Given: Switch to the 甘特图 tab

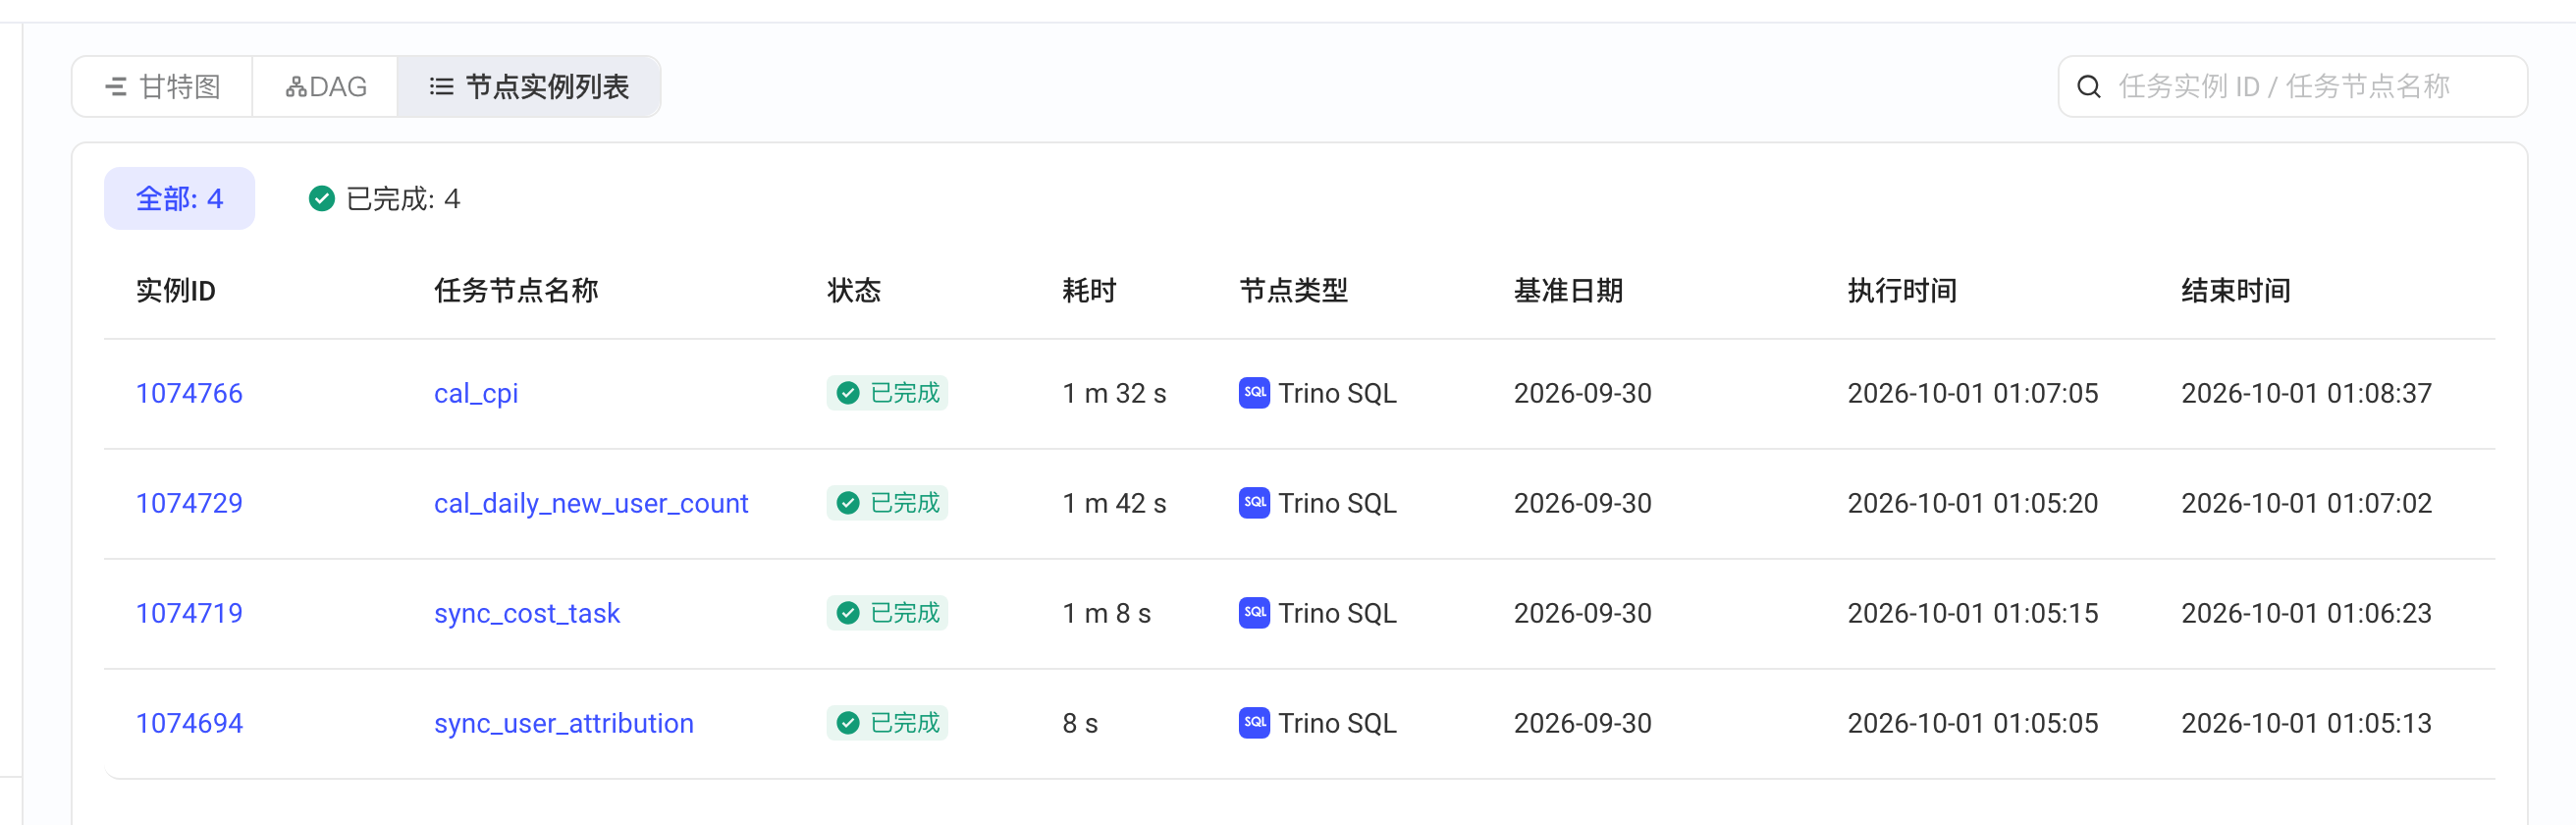Looking at the screenshot, I should pyautogui.click(x=162, y=87).
